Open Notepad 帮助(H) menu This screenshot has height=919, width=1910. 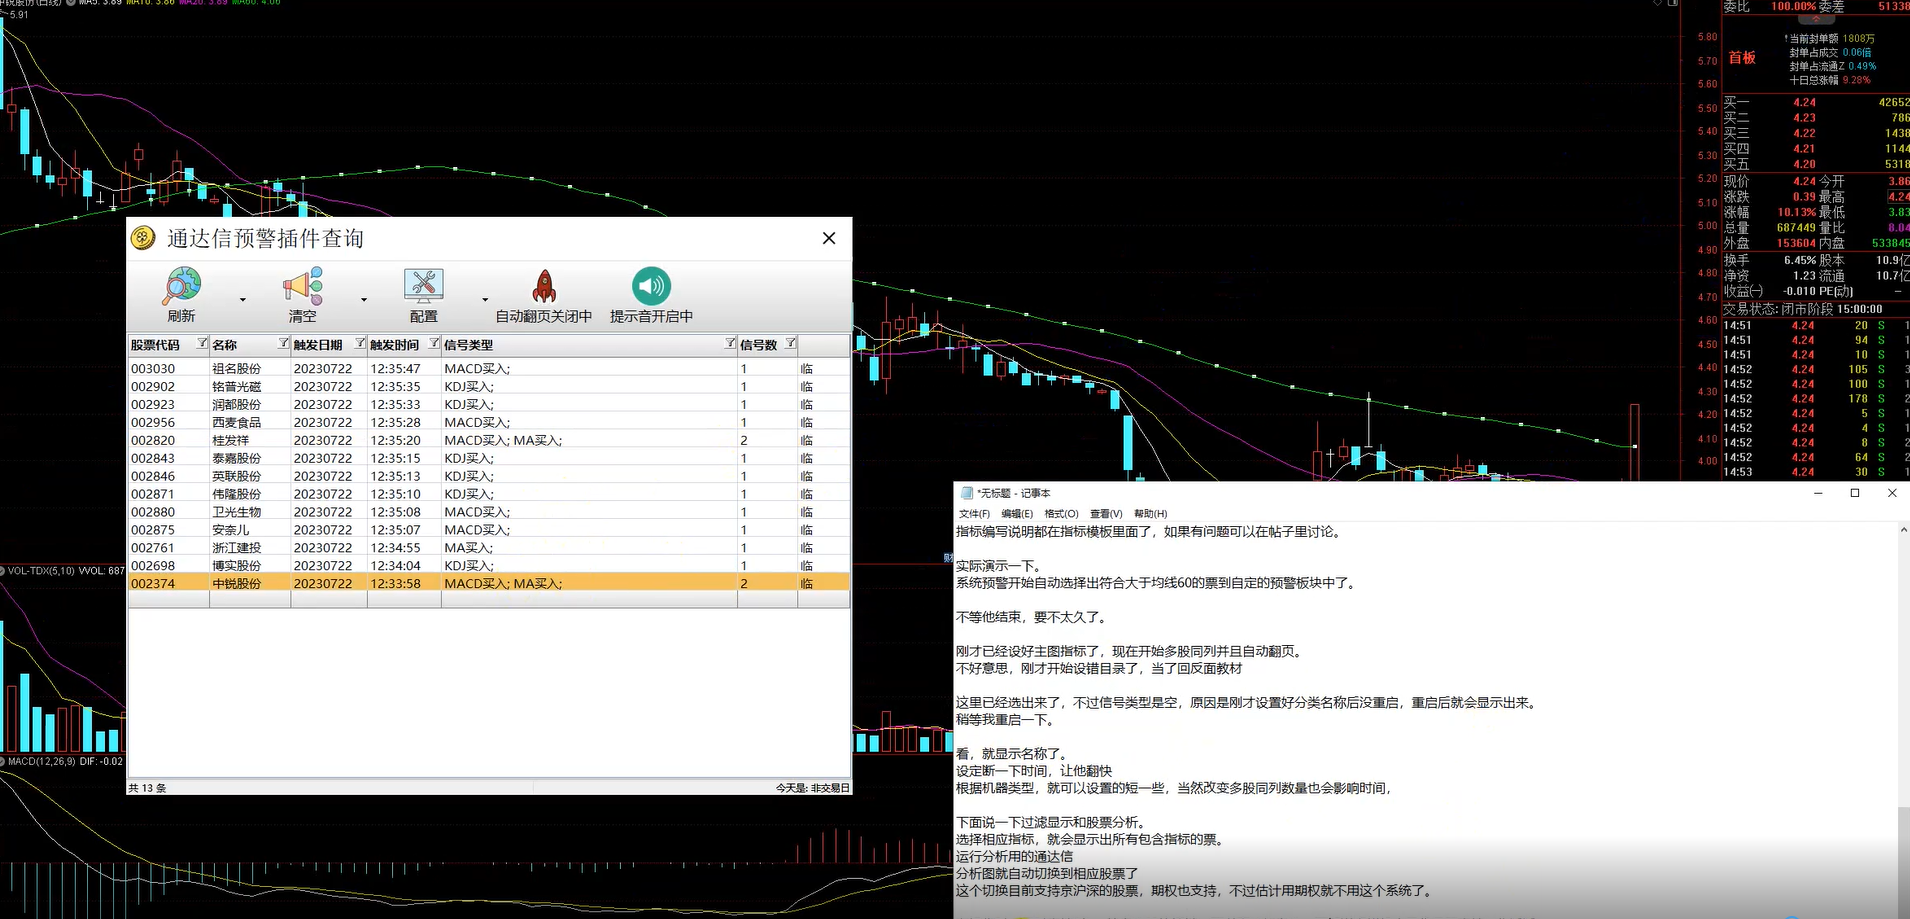[1150, 514]
